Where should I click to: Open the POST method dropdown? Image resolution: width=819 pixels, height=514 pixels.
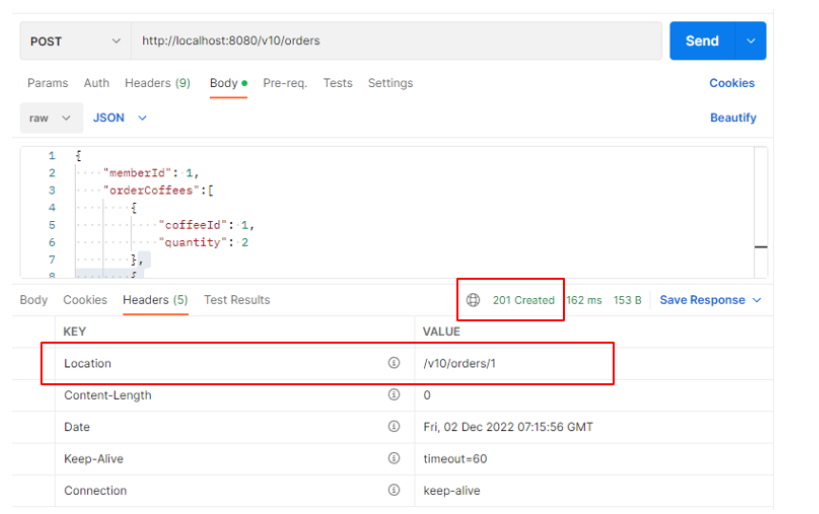[75, 41]
